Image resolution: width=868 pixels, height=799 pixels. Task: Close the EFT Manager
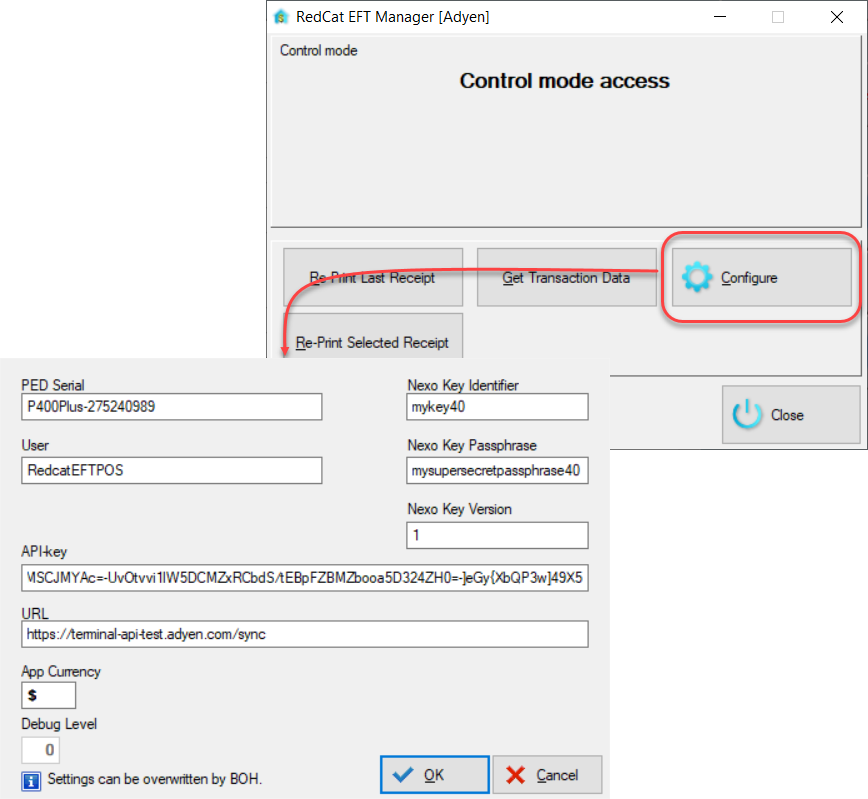coord(791,415)
